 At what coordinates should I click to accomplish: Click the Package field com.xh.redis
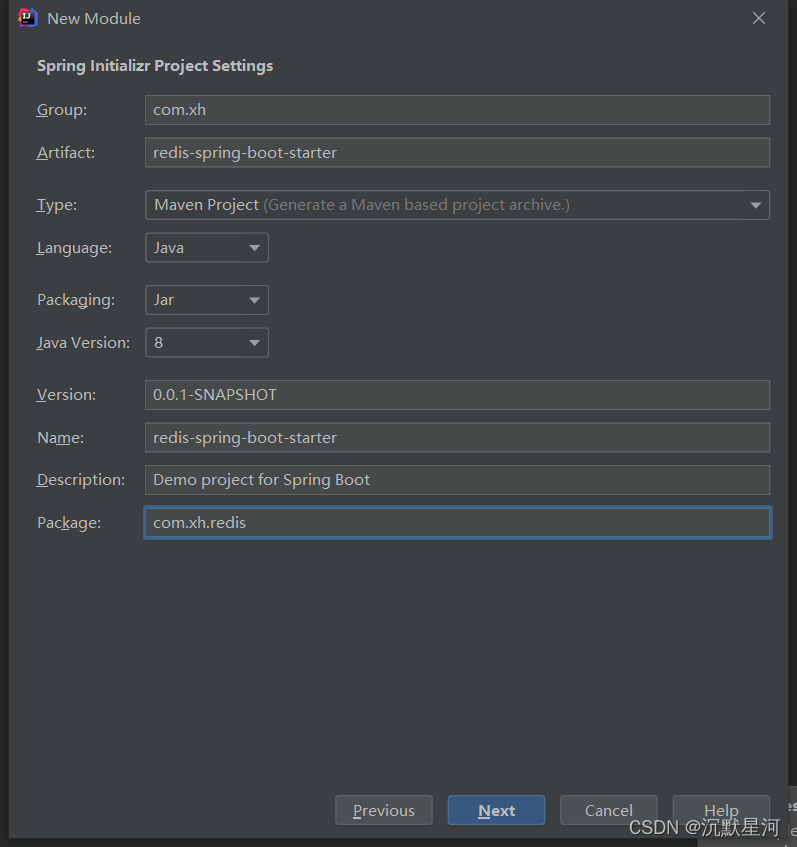click(457, 522)
